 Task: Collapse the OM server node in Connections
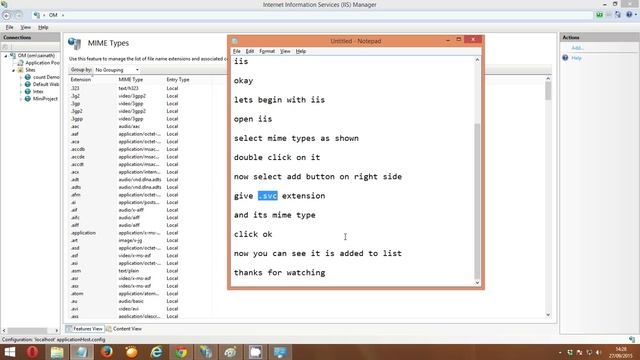[x=6, y=56]
